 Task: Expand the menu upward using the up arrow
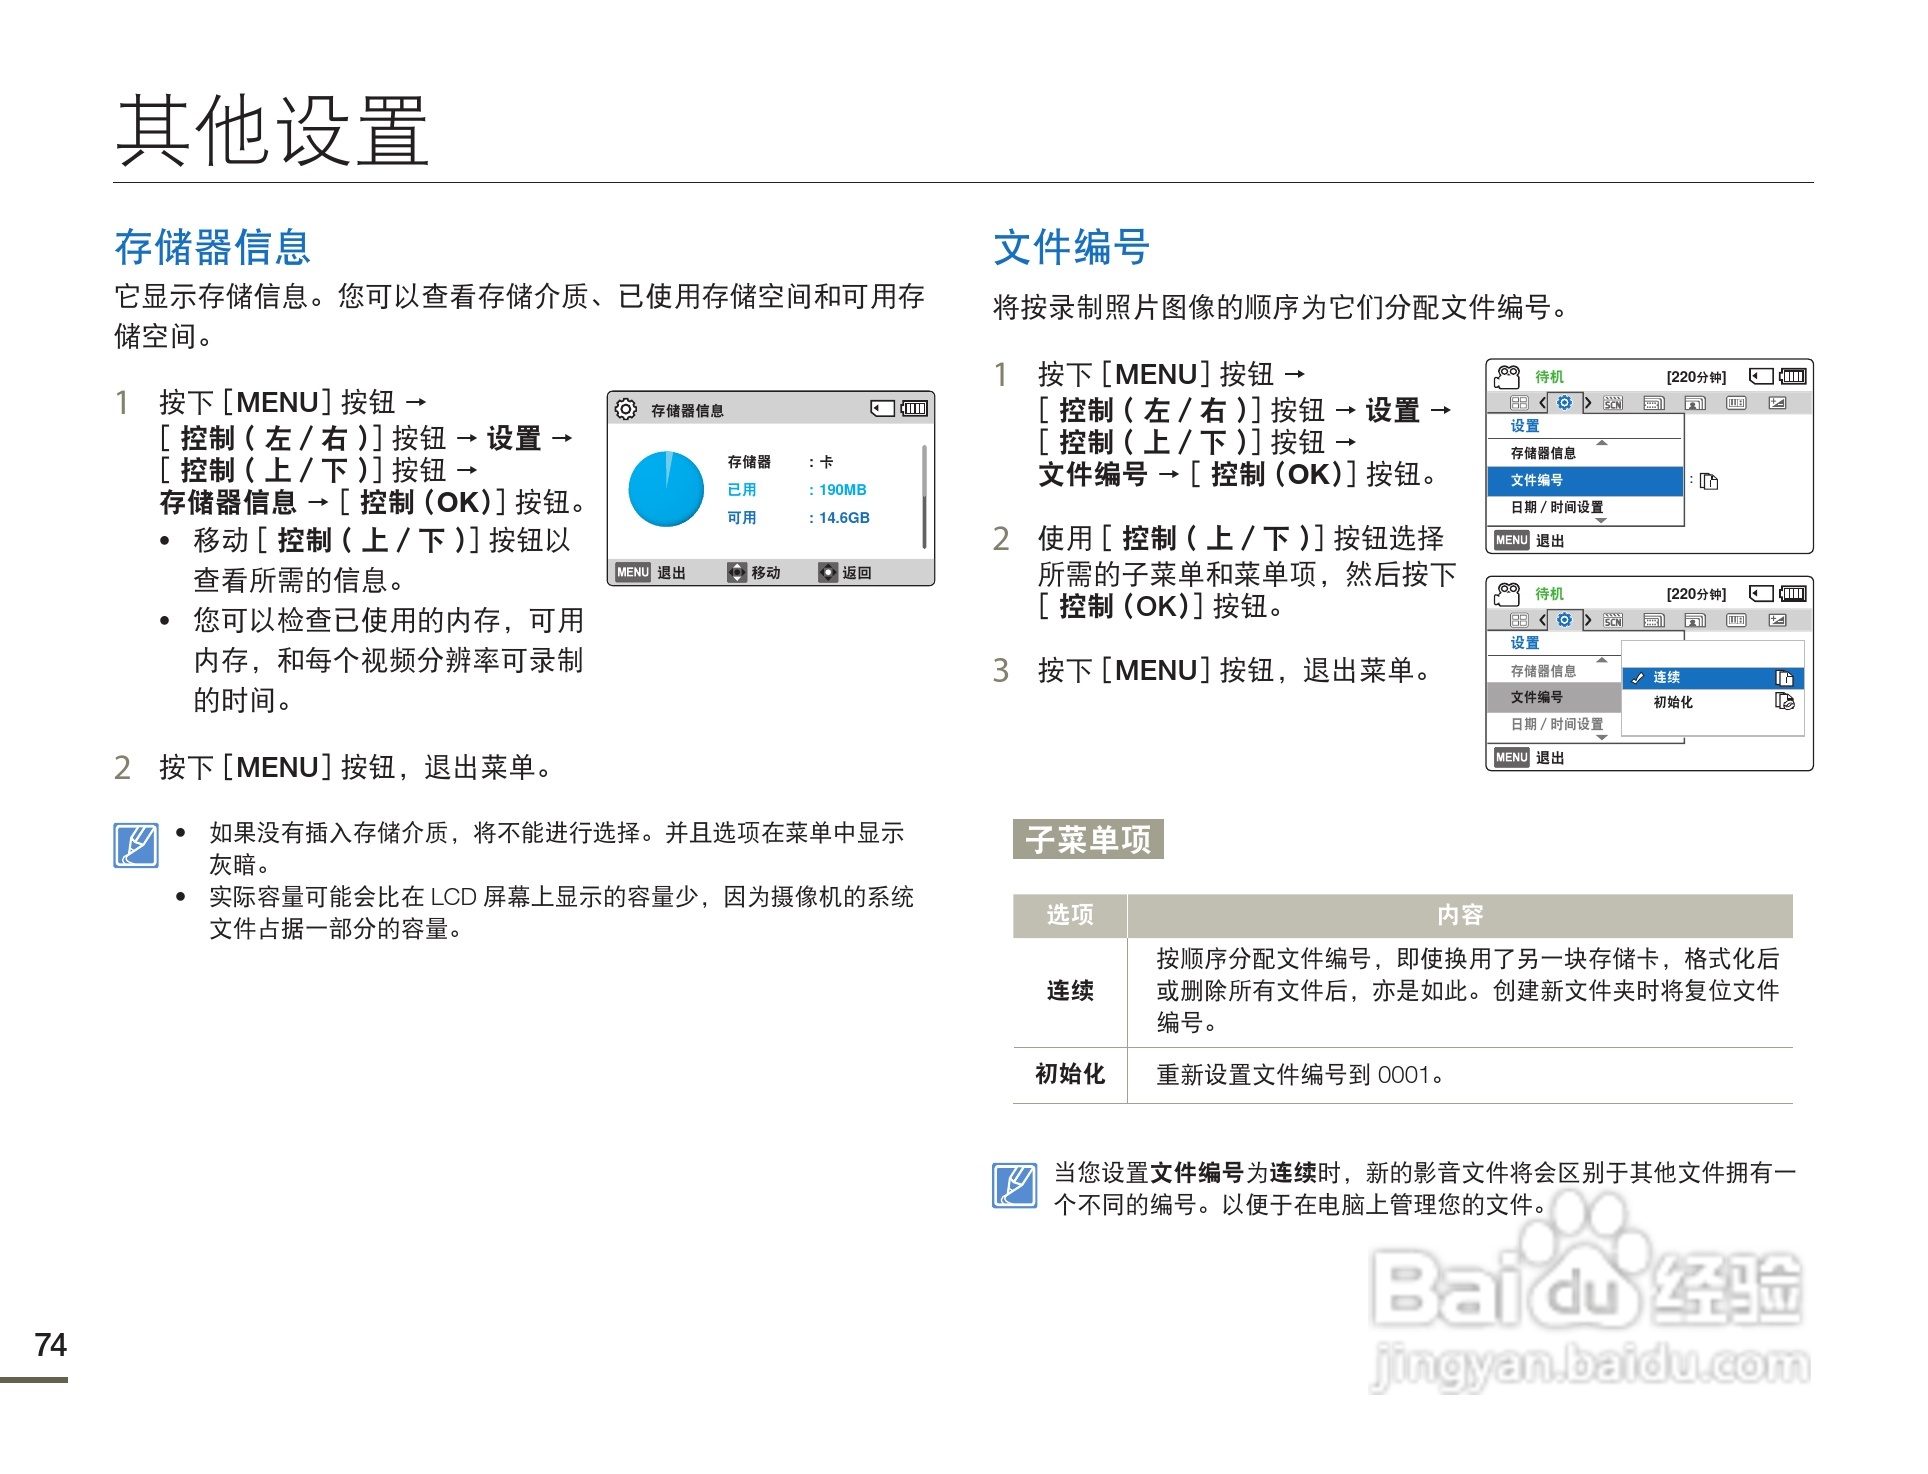(x=1602, y=443)
